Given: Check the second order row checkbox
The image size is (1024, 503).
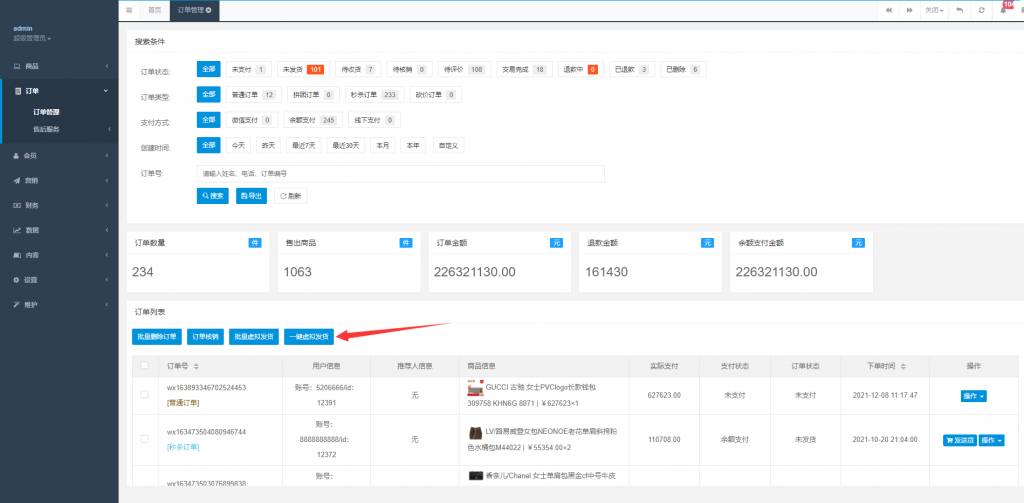Looking at the screenshot, I should 144,439.
